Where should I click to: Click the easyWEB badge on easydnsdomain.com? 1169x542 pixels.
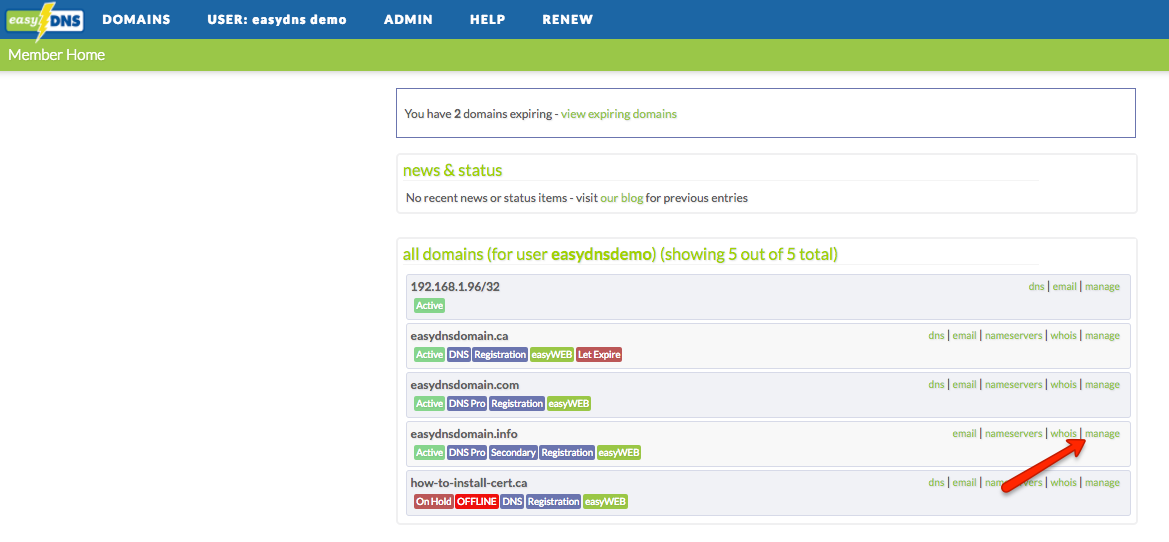[x=569, y=403]
